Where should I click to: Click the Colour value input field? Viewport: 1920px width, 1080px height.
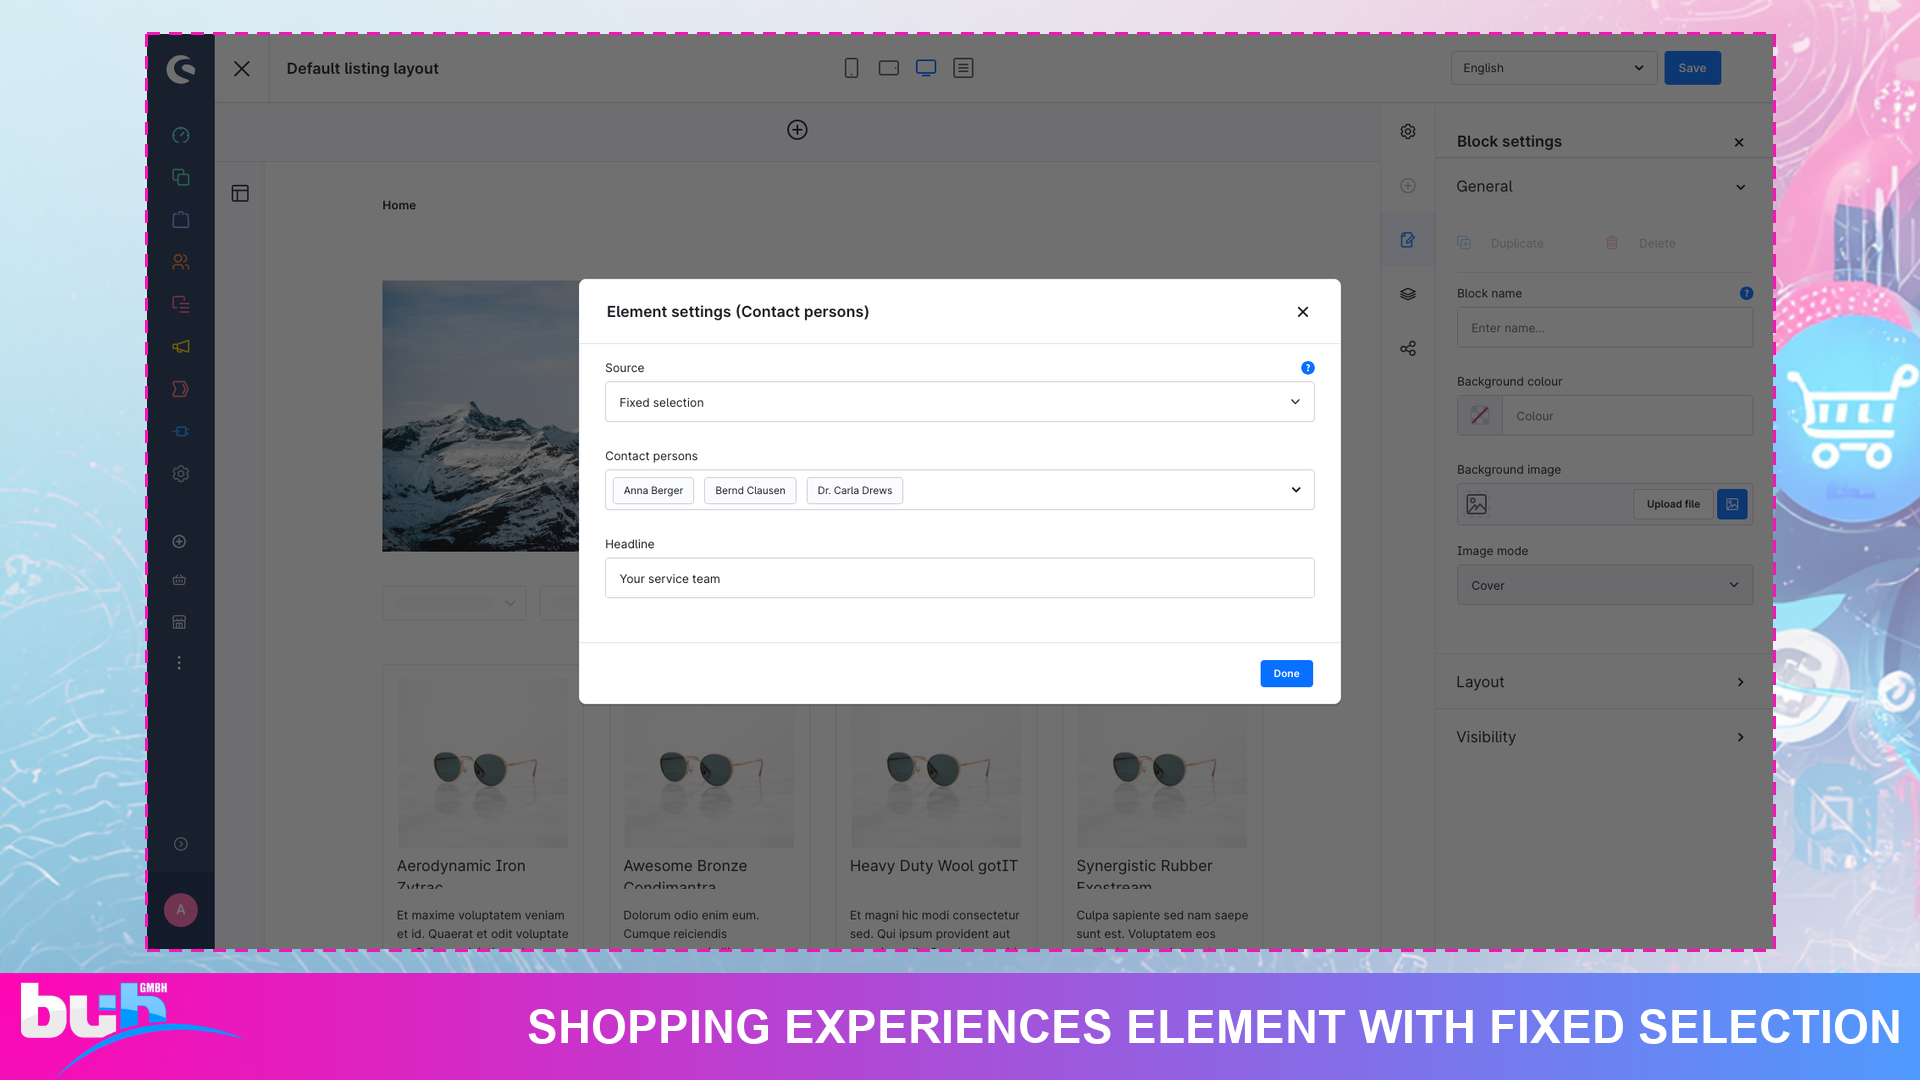pyautogui.click(x=1627, y=416)
